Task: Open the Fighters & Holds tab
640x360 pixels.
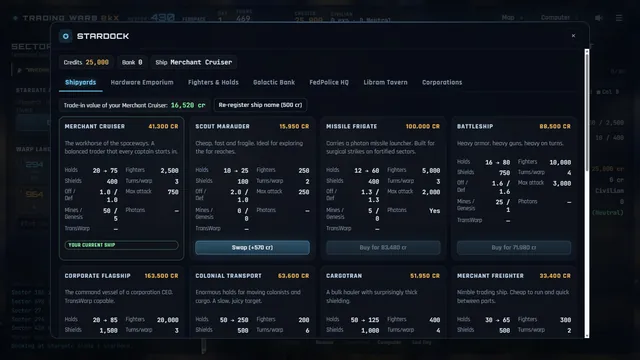Action: [x=213, y=82]
